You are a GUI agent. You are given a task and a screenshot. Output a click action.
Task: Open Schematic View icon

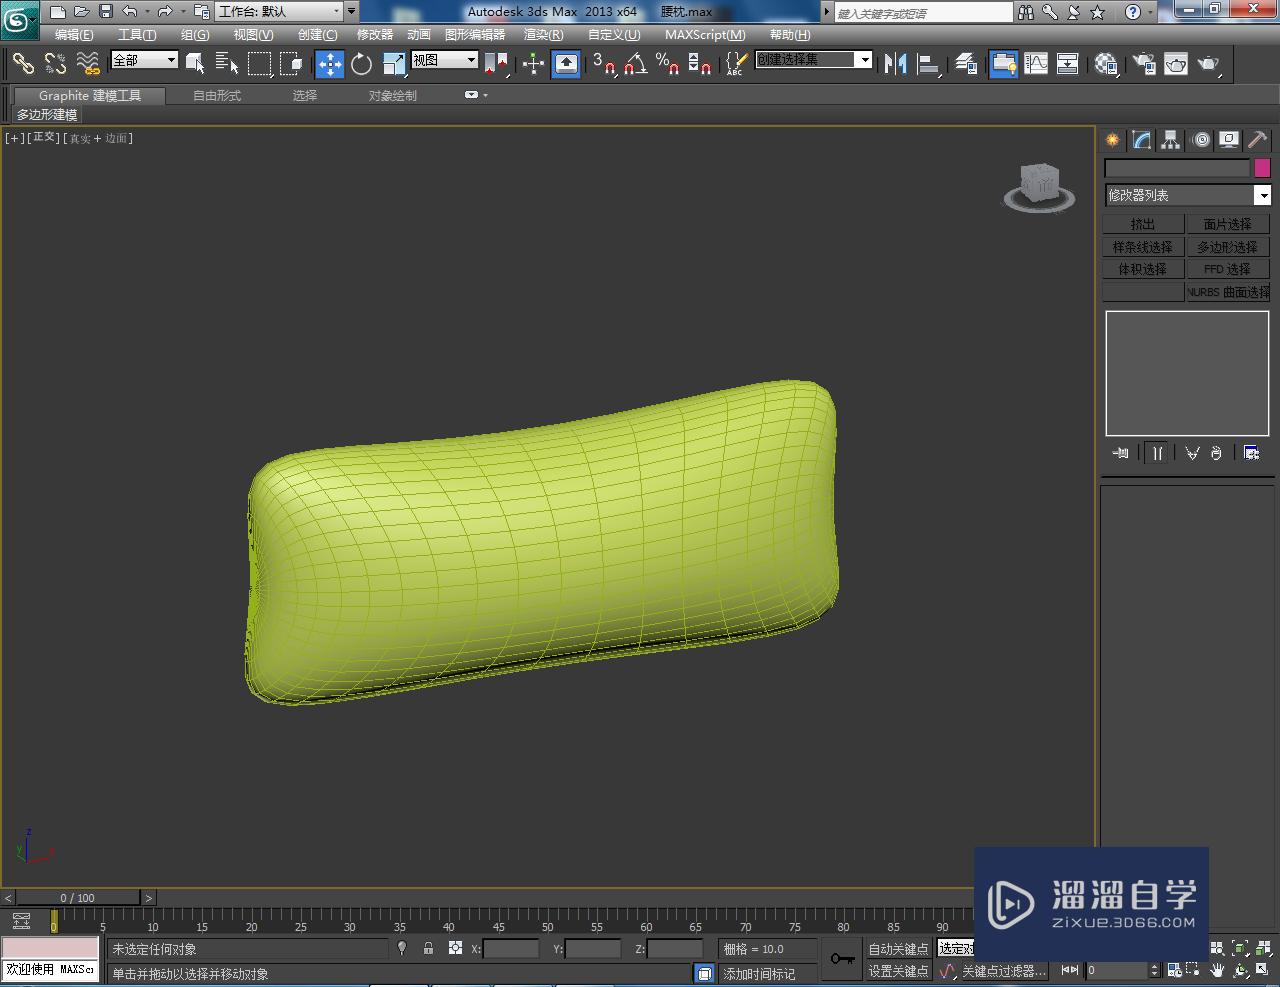click(1068, 64)
